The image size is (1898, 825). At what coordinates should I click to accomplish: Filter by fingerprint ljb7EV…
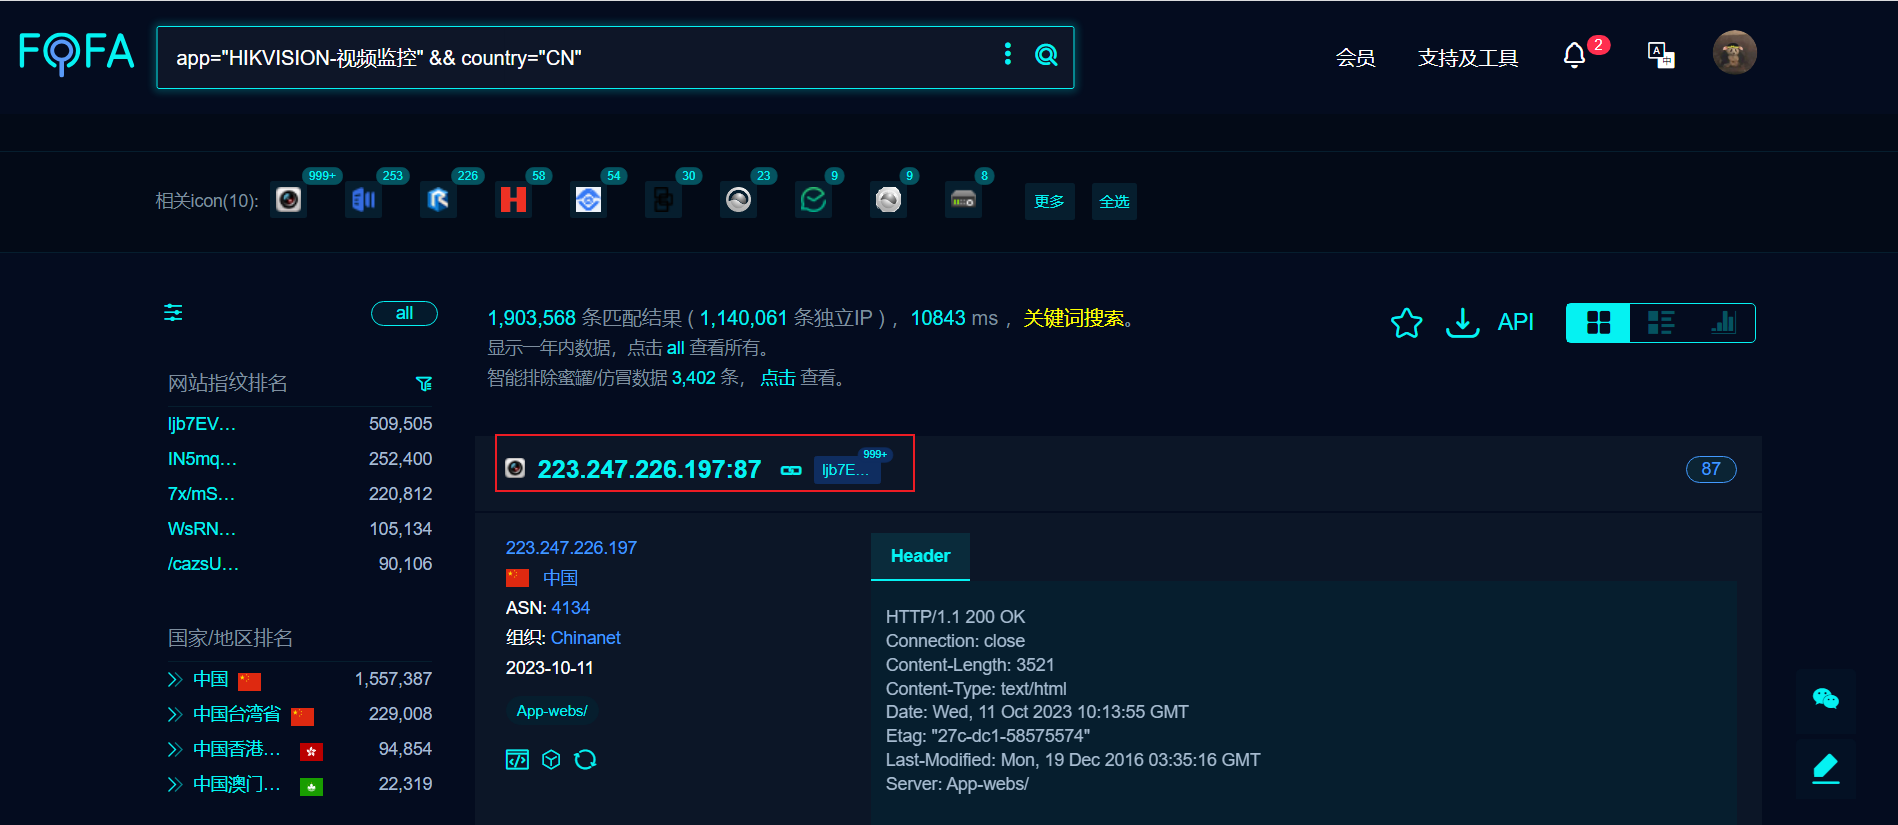(202, 424)
